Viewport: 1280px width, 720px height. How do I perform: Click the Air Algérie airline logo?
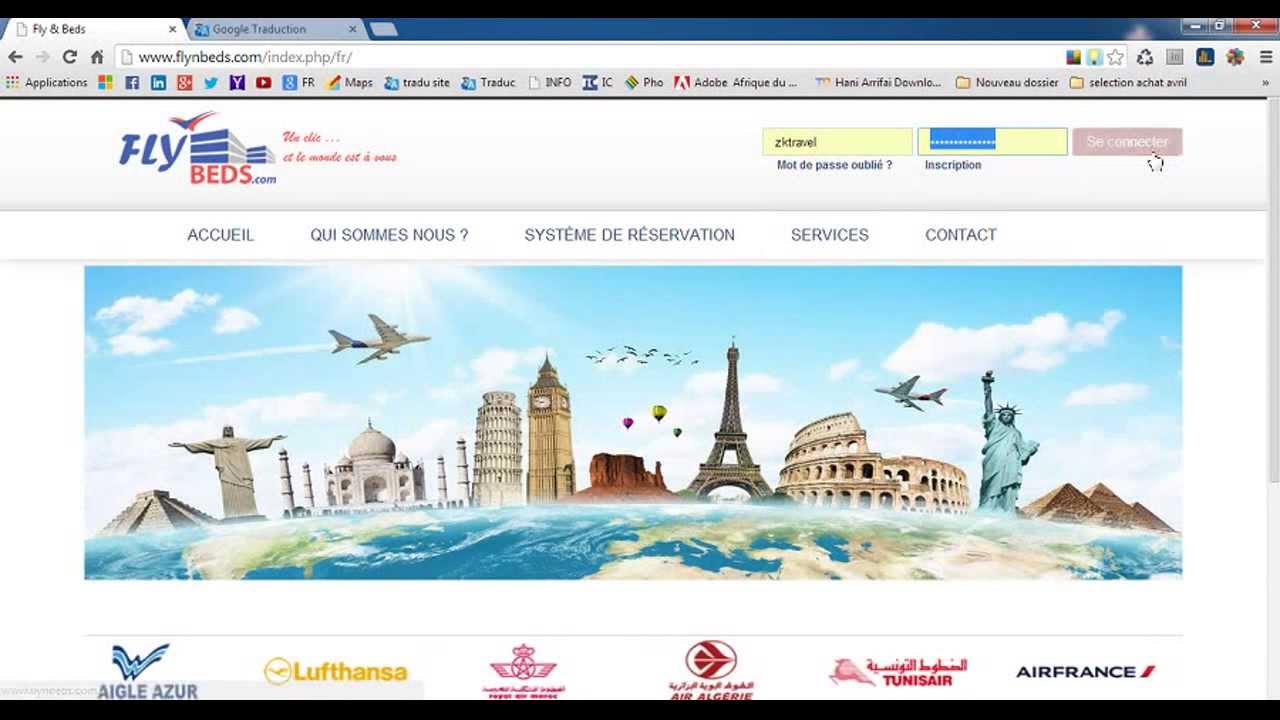click(x=711, y=670)
